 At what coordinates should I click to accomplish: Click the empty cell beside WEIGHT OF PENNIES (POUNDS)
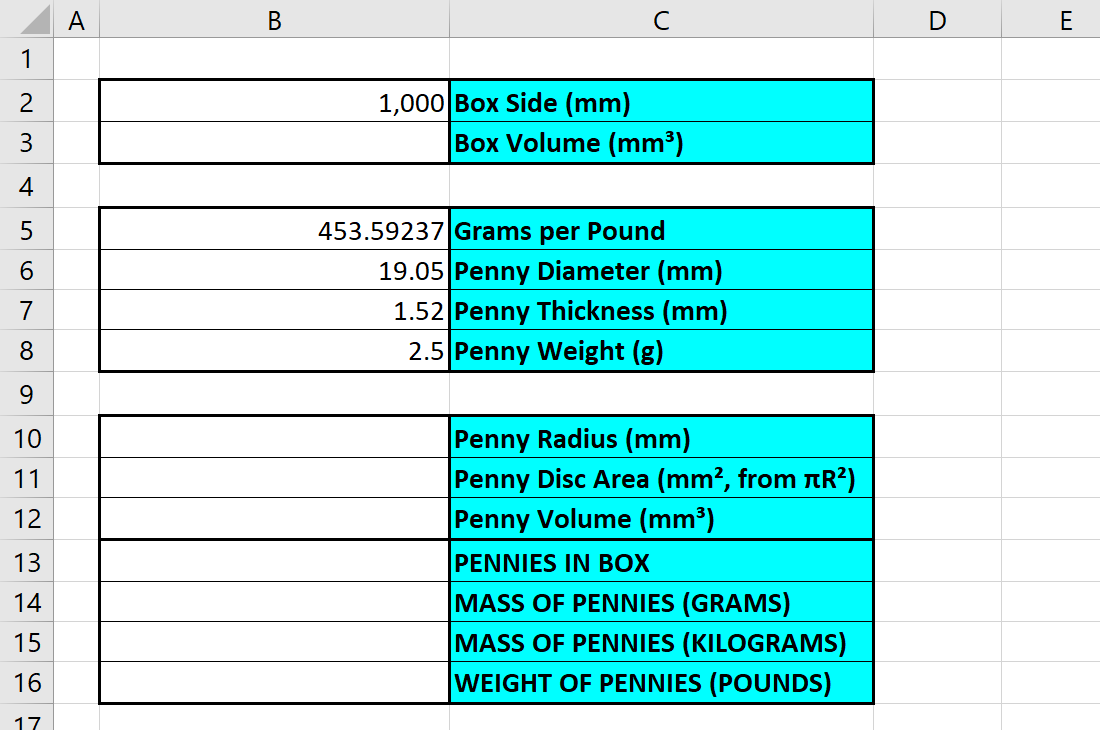[275, 683]
